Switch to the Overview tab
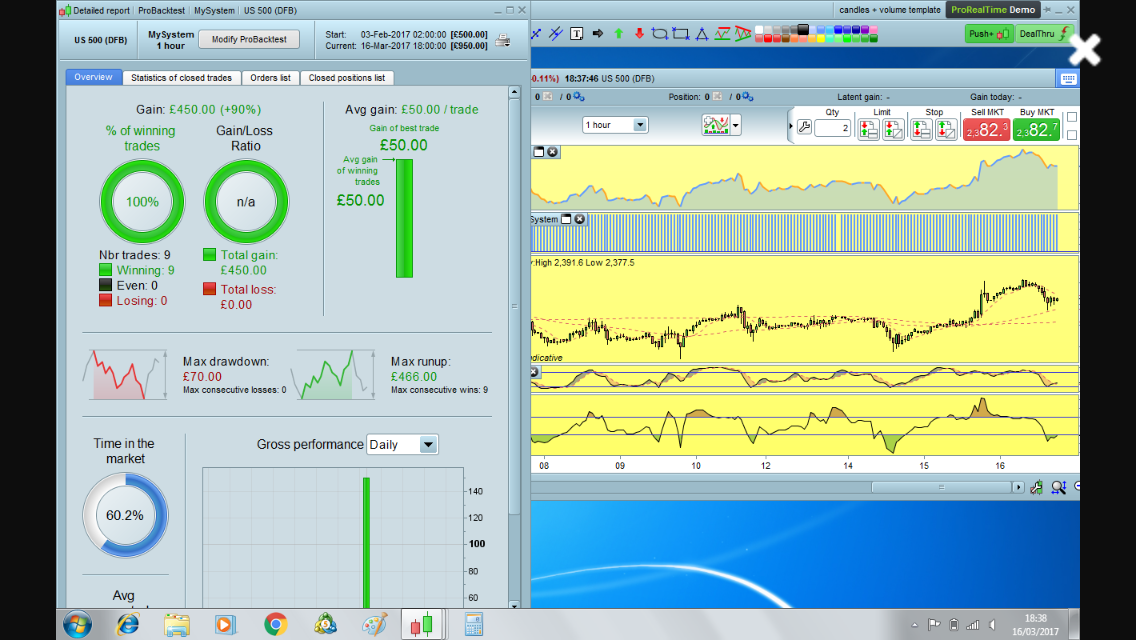 (x=93, y=77)
